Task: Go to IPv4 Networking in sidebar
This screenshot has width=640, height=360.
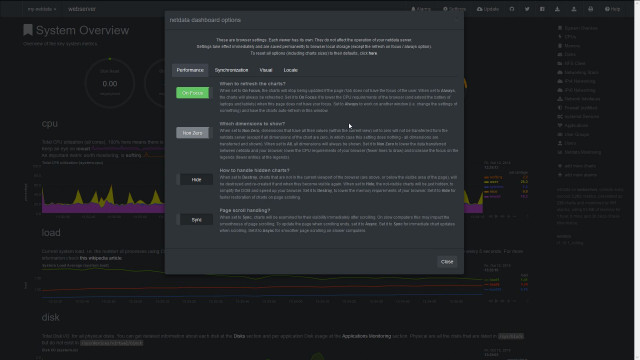Action: (576, 81)
